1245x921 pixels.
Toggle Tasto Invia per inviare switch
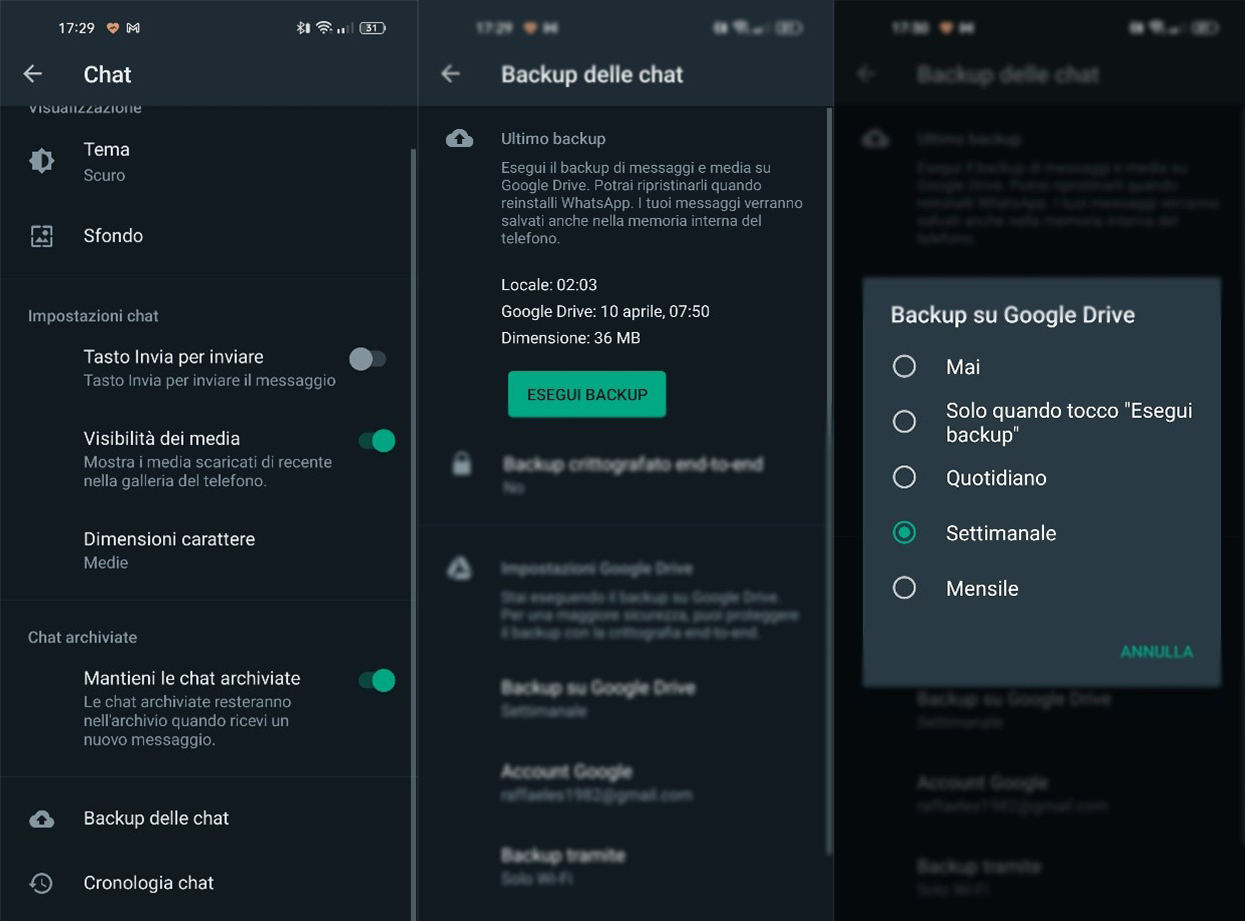pos(368,358)
